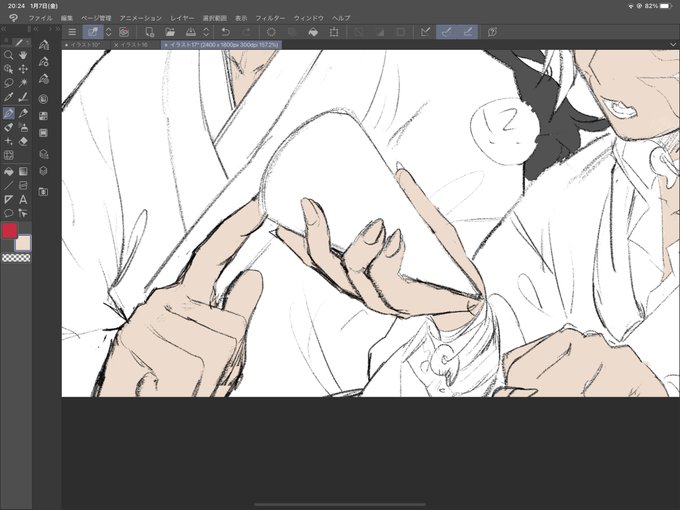This screenshot has width=680, height=510.
Task: Open a file via the folder icon
Action: [170, 32]
